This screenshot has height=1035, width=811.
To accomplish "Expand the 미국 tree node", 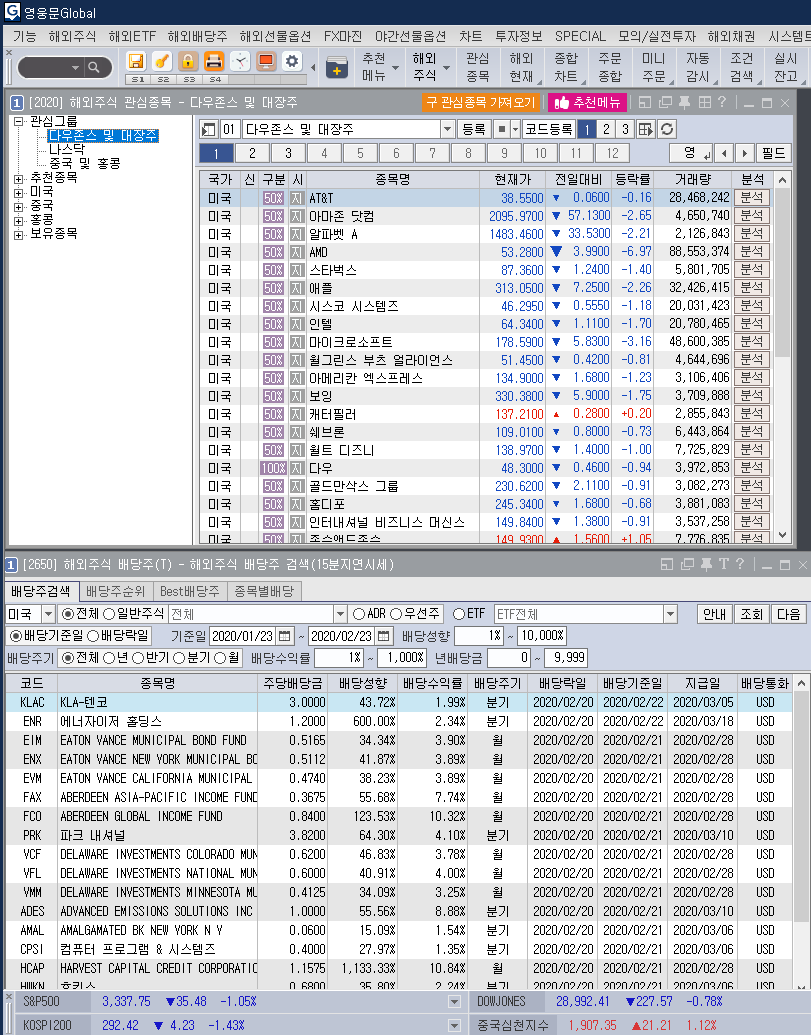I will [18, 193].
